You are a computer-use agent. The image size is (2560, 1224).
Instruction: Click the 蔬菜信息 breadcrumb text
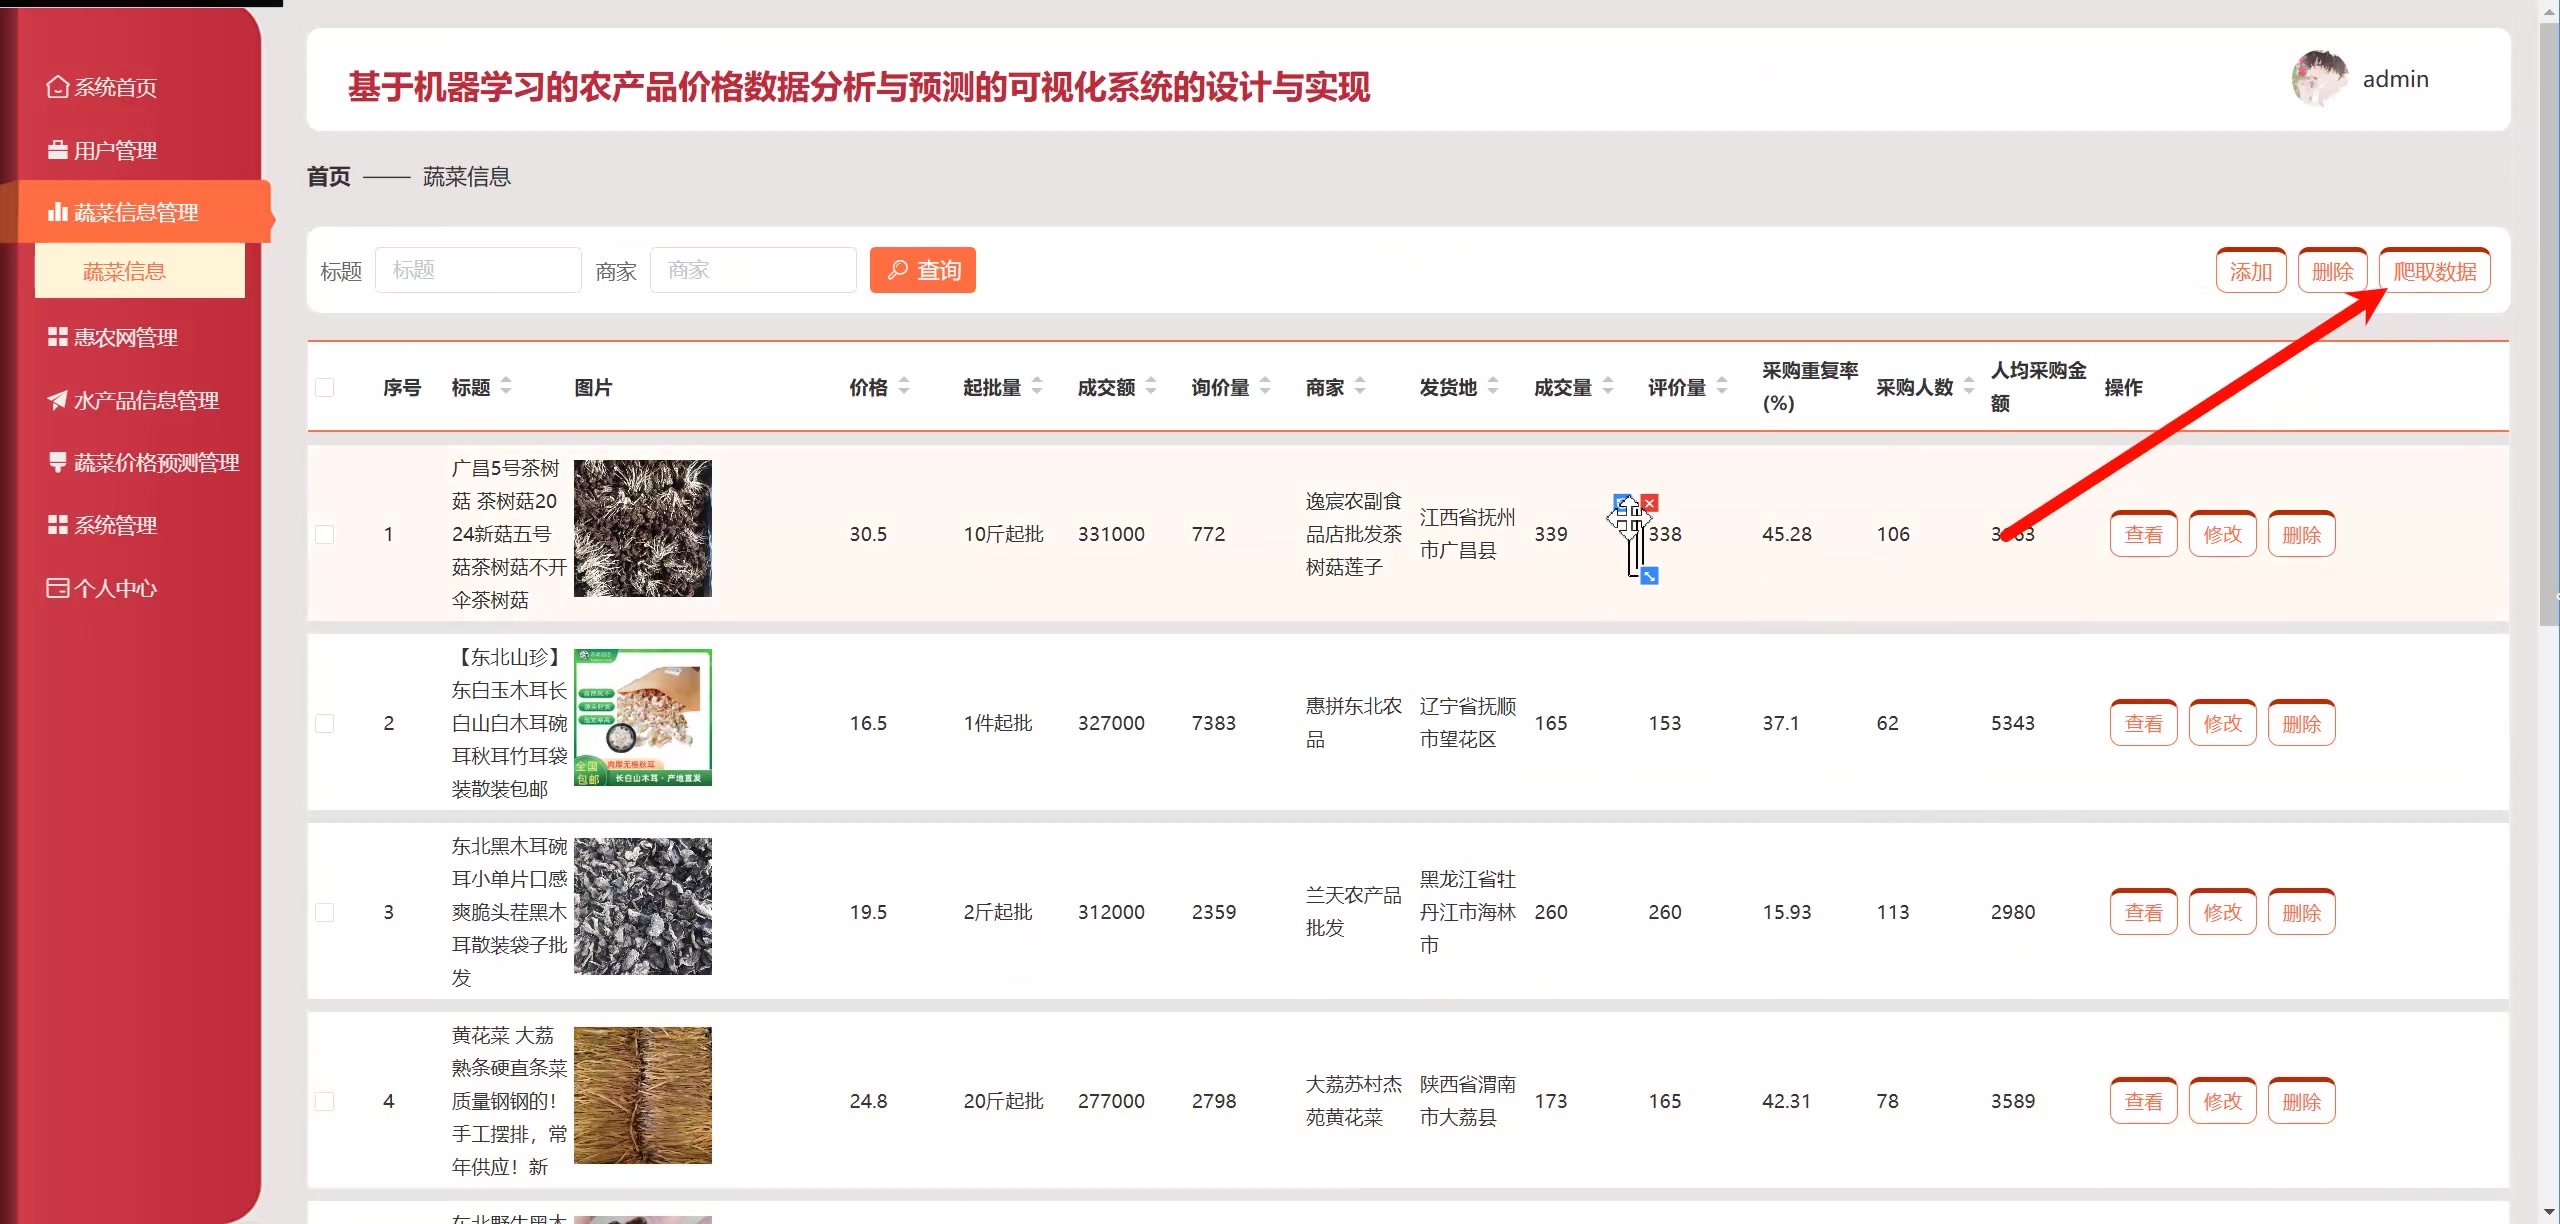467,177
